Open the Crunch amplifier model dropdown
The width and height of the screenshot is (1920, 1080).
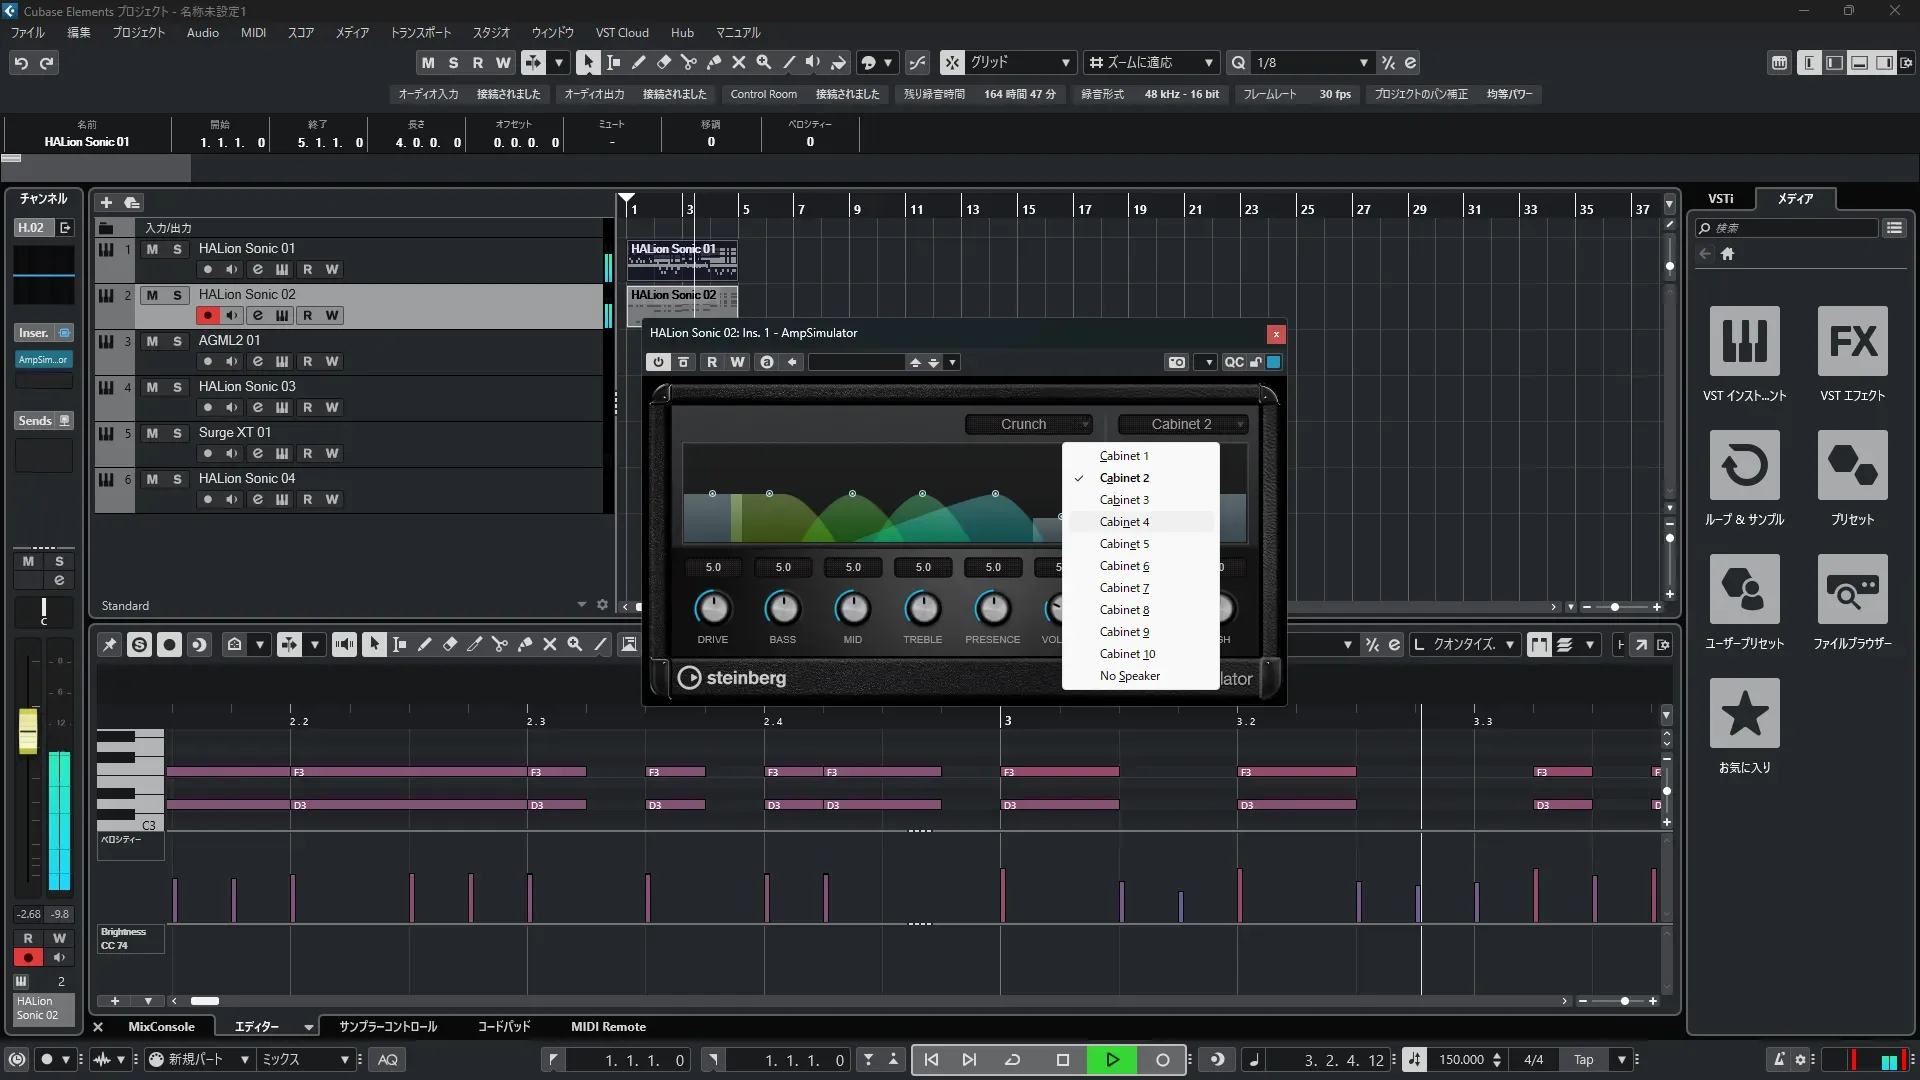[1028, 424]
